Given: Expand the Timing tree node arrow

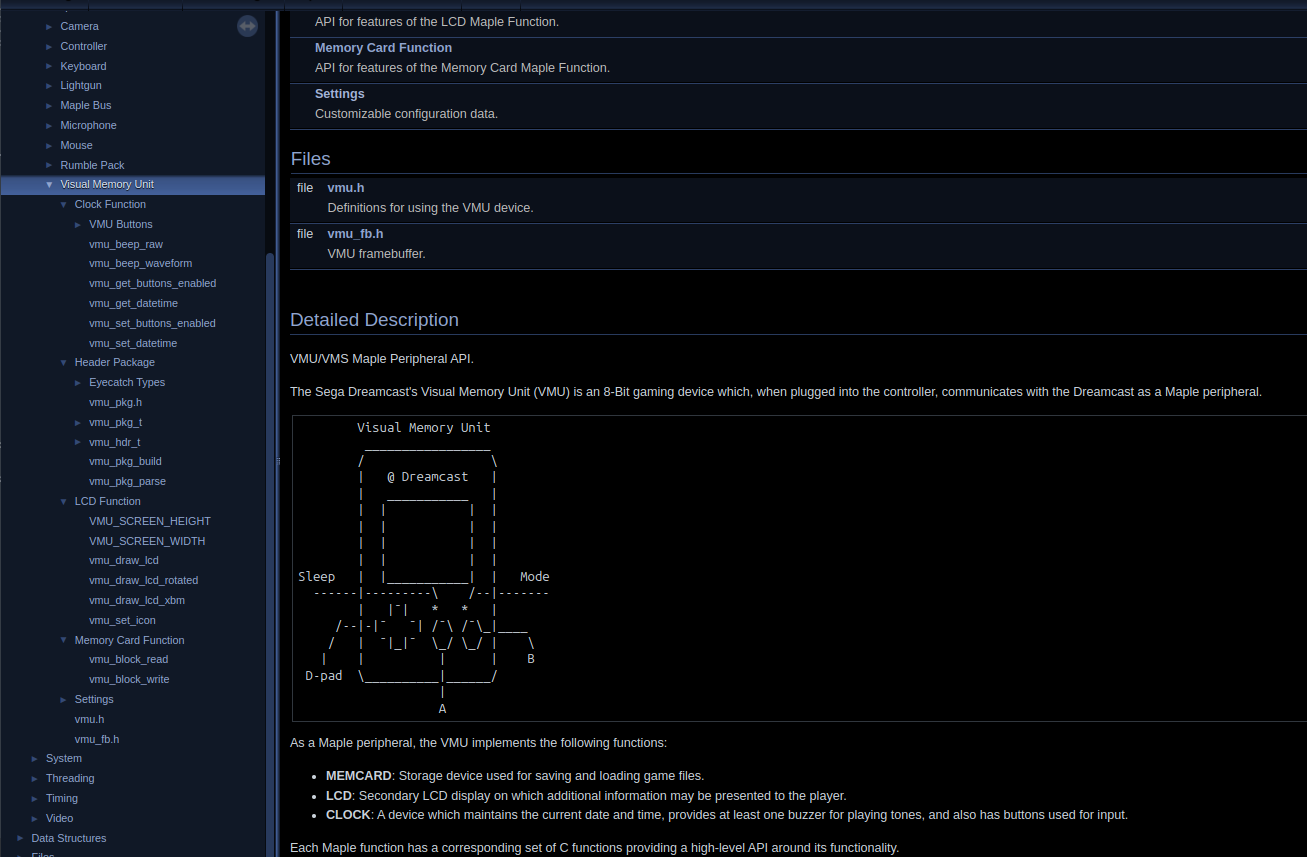Looking at the screenshot, I should click(35, 798).
